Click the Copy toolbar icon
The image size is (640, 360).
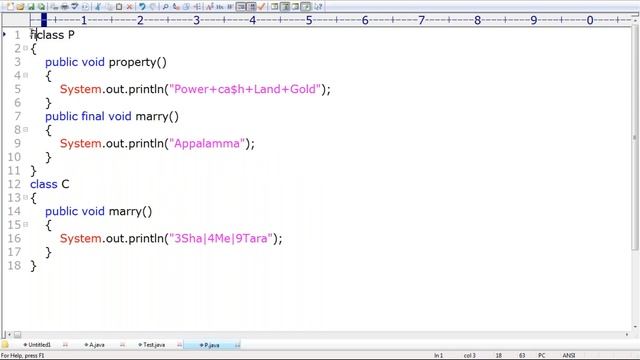tap(108, 7)
